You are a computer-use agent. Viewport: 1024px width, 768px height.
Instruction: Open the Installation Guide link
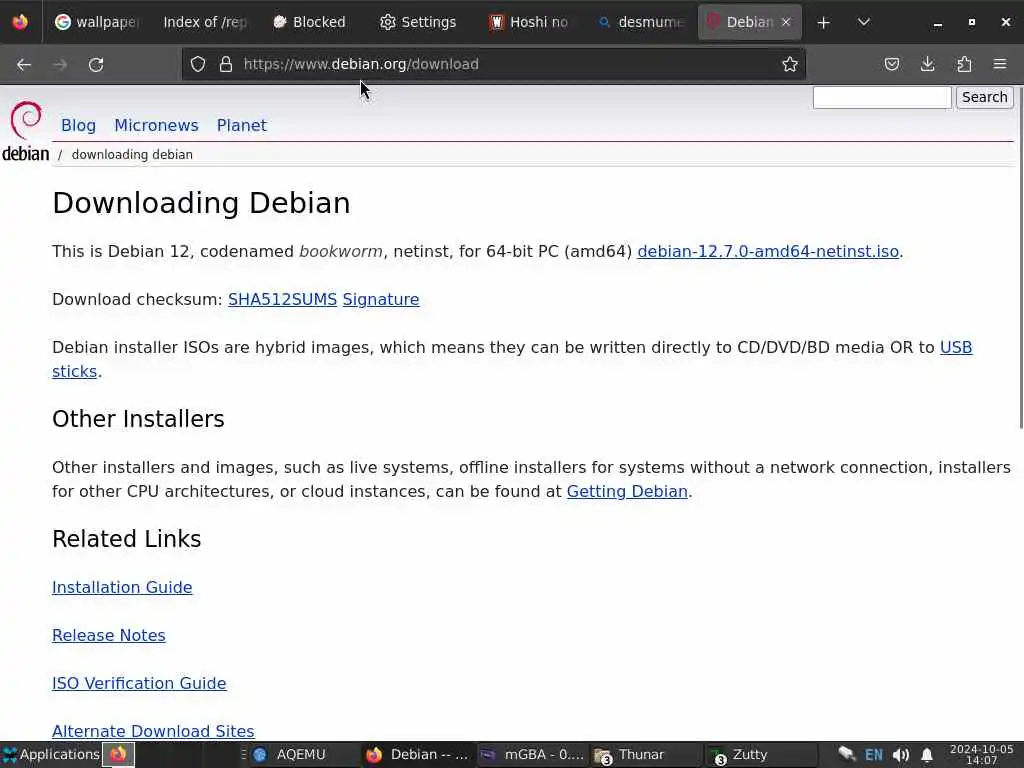(122, 587)
